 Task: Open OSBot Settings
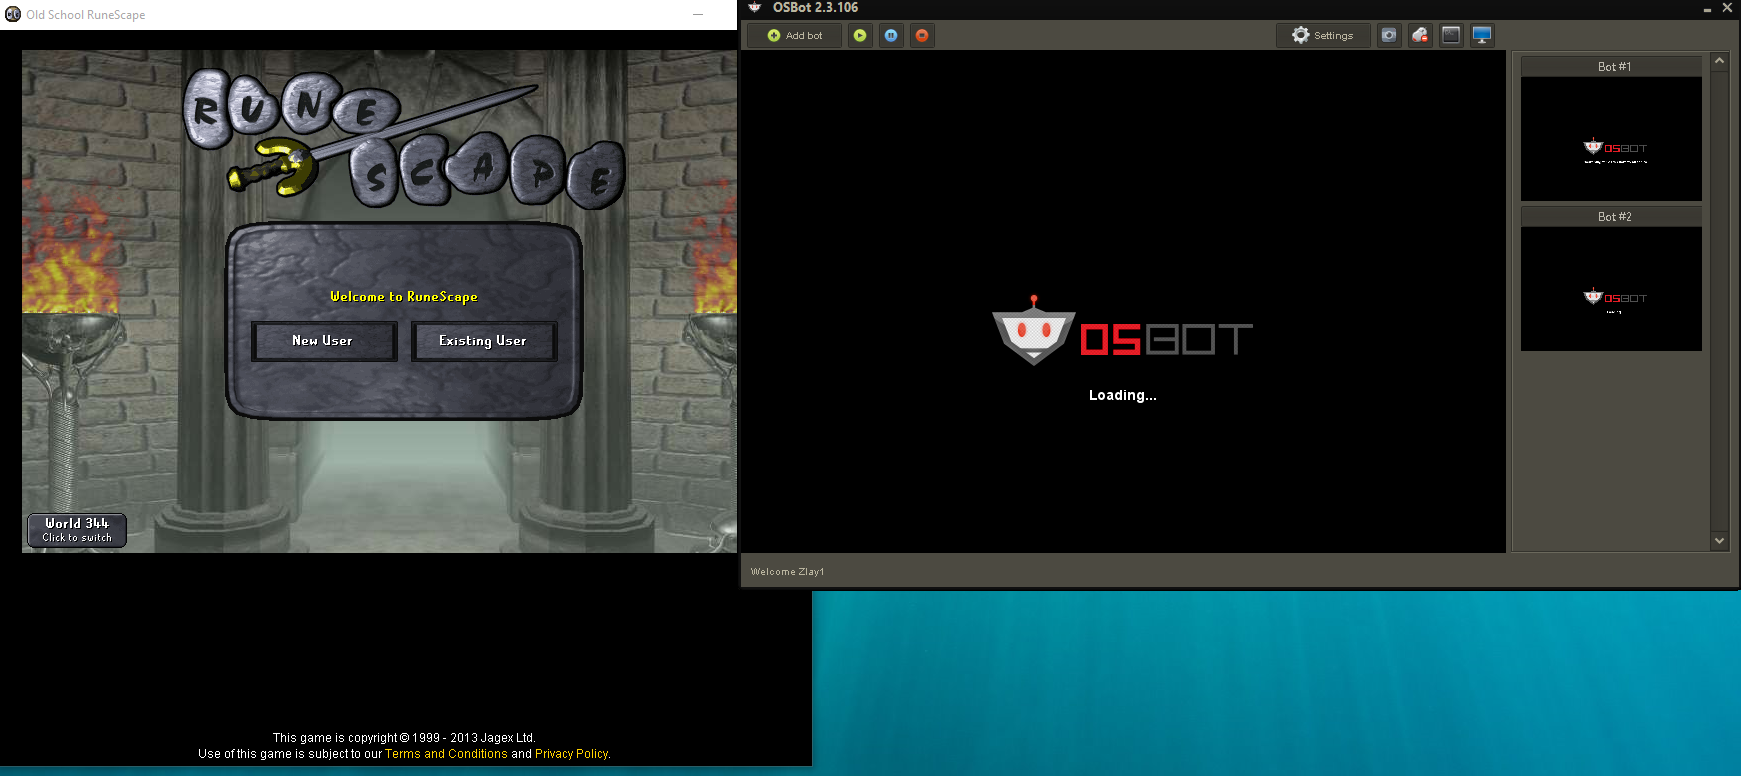pyautogui.click(x=1322, y=35)
